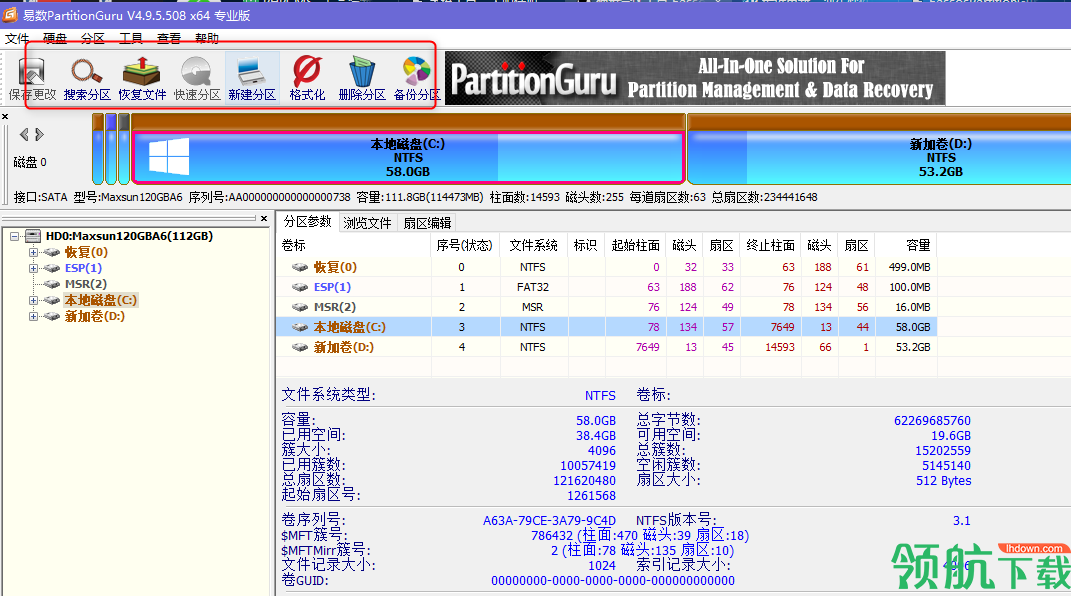The width and height of the screenshot is (1071, 596).
Task: Expand the 本地磁盘(C:) tree node
Action: 33,300
